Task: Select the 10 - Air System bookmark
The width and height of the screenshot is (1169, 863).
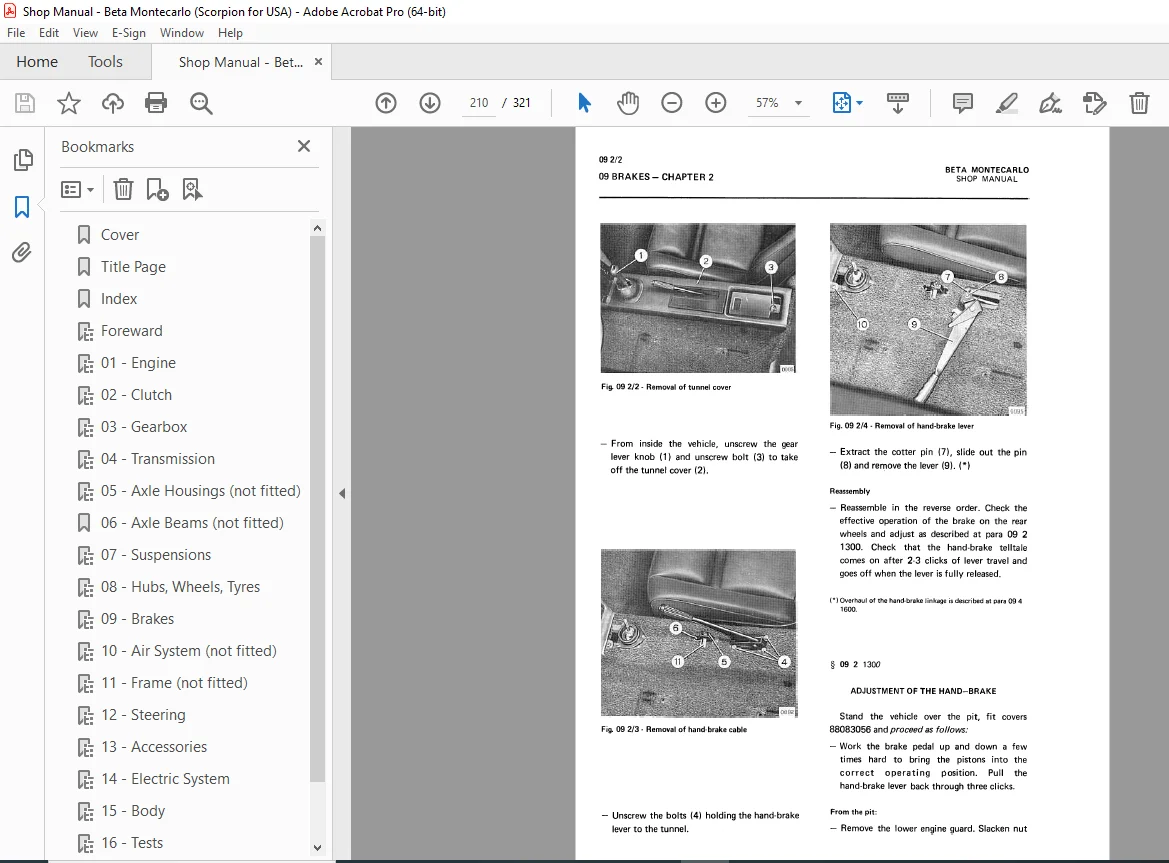Action: click(x=189, y=651)
